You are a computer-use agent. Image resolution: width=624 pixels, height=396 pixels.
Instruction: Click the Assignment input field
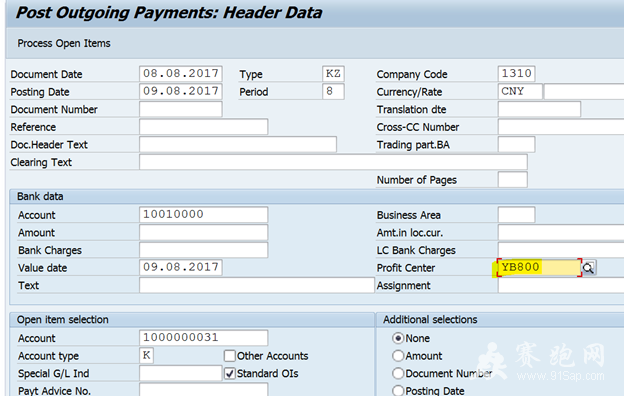coord(561,285)
